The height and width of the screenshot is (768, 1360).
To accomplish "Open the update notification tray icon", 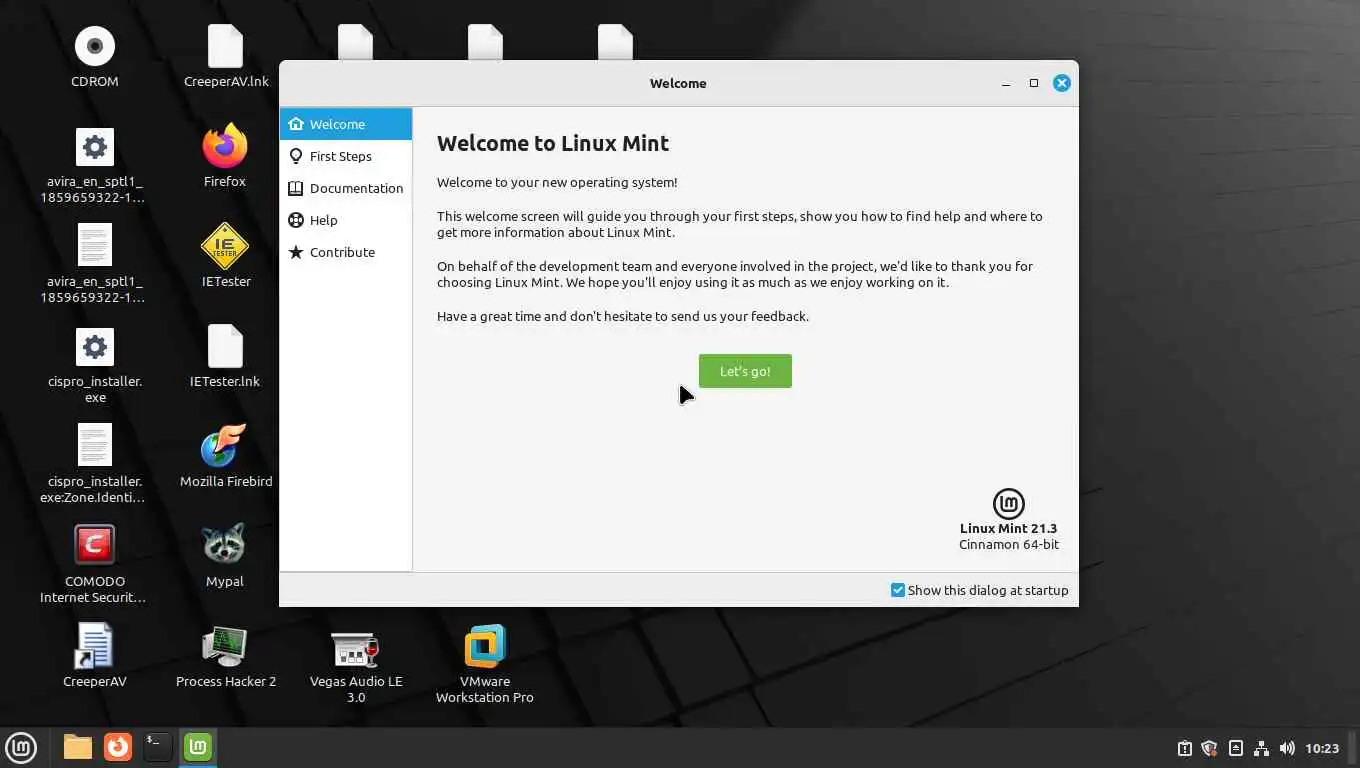I will (x=1185, y=748).
